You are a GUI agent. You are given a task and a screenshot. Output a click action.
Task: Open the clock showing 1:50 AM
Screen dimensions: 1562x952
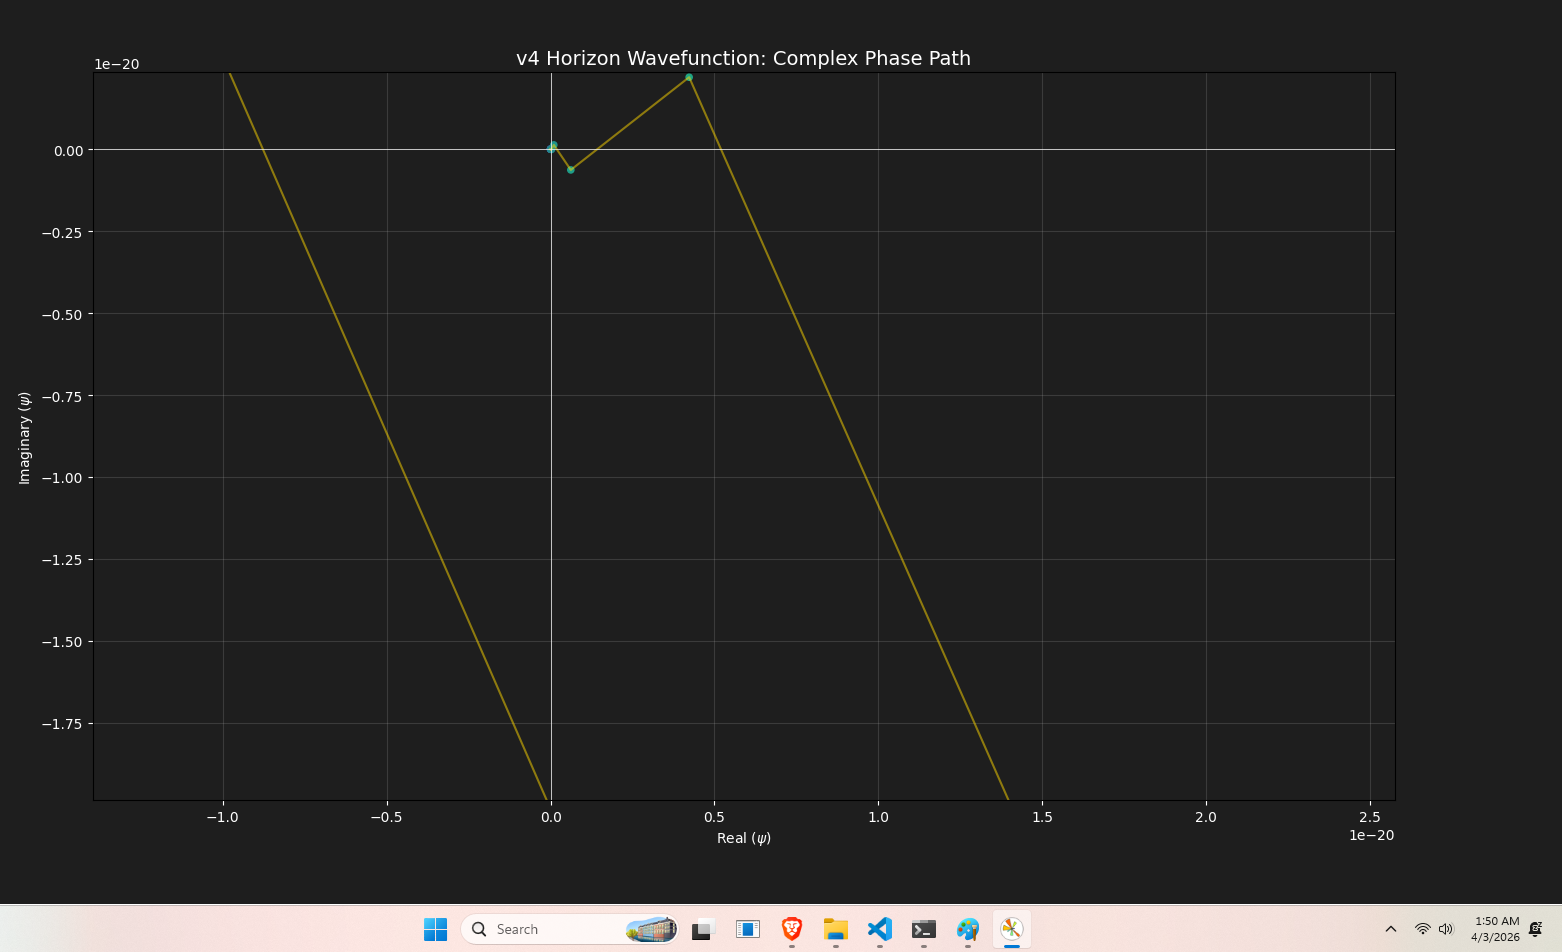[x=1495, y=929]
